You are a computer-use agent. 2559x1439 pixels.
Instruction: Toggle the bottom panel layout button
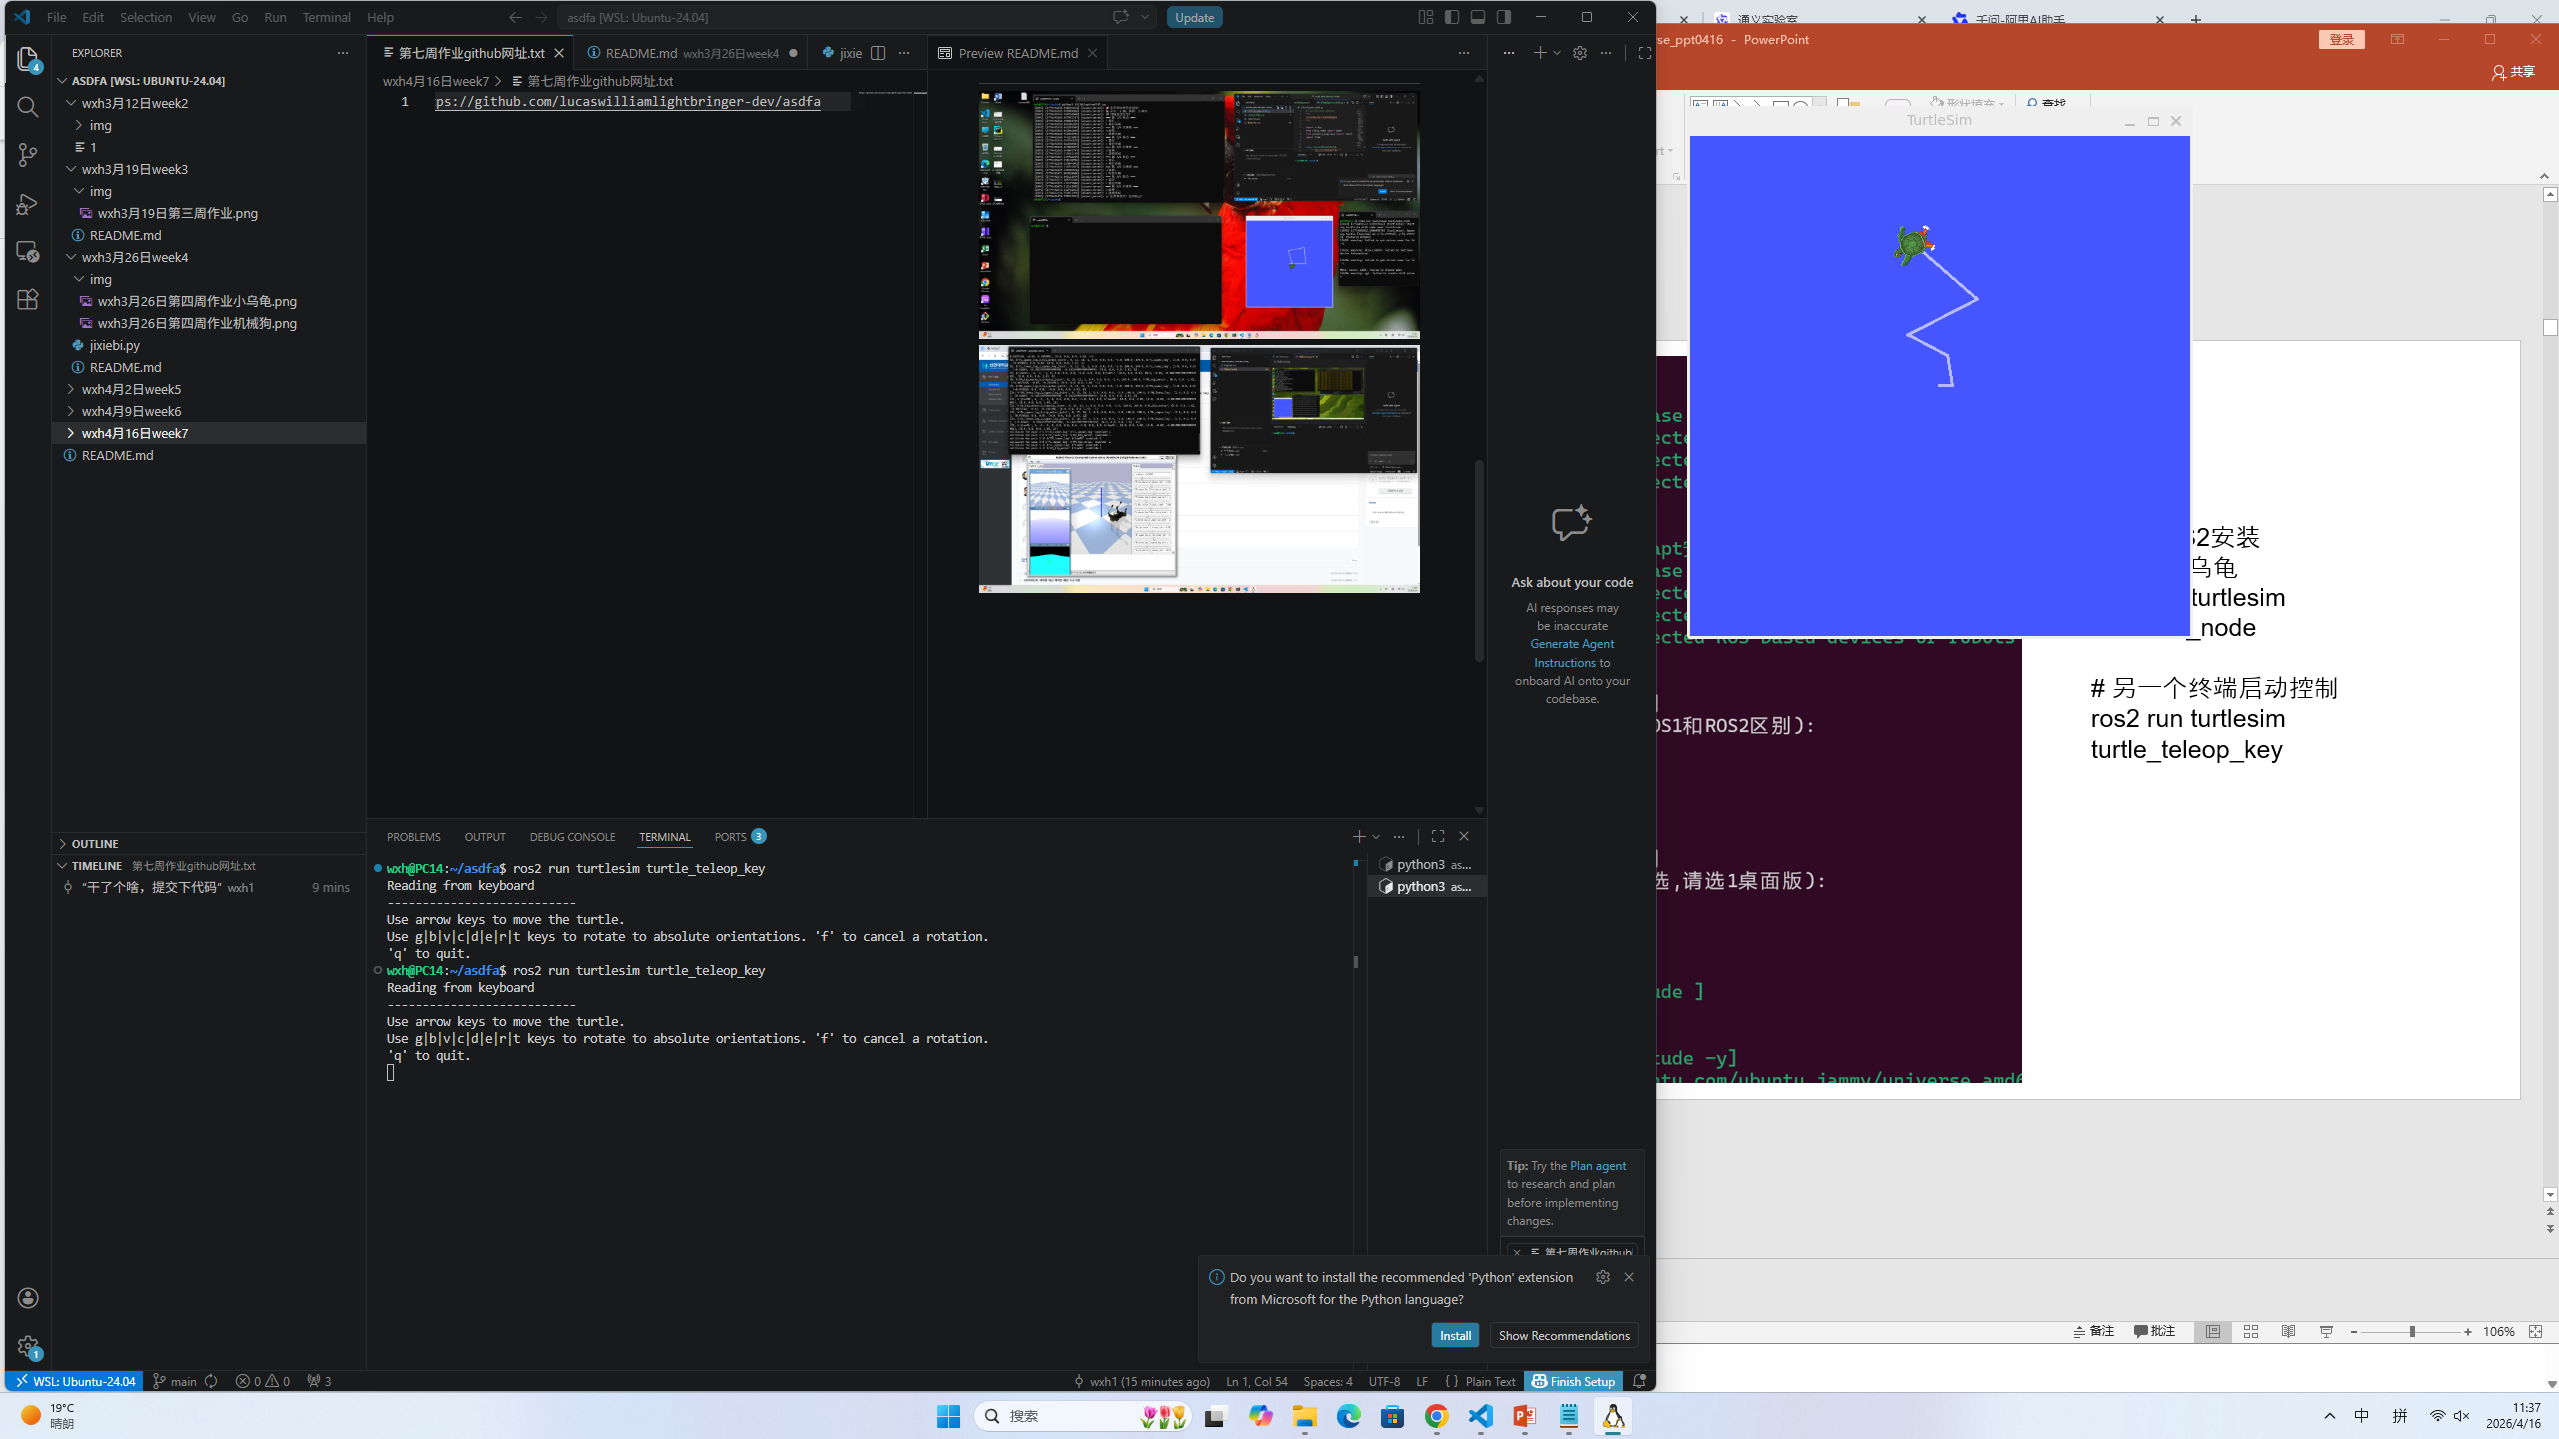pyautogui.click(x=1478, y=17)
